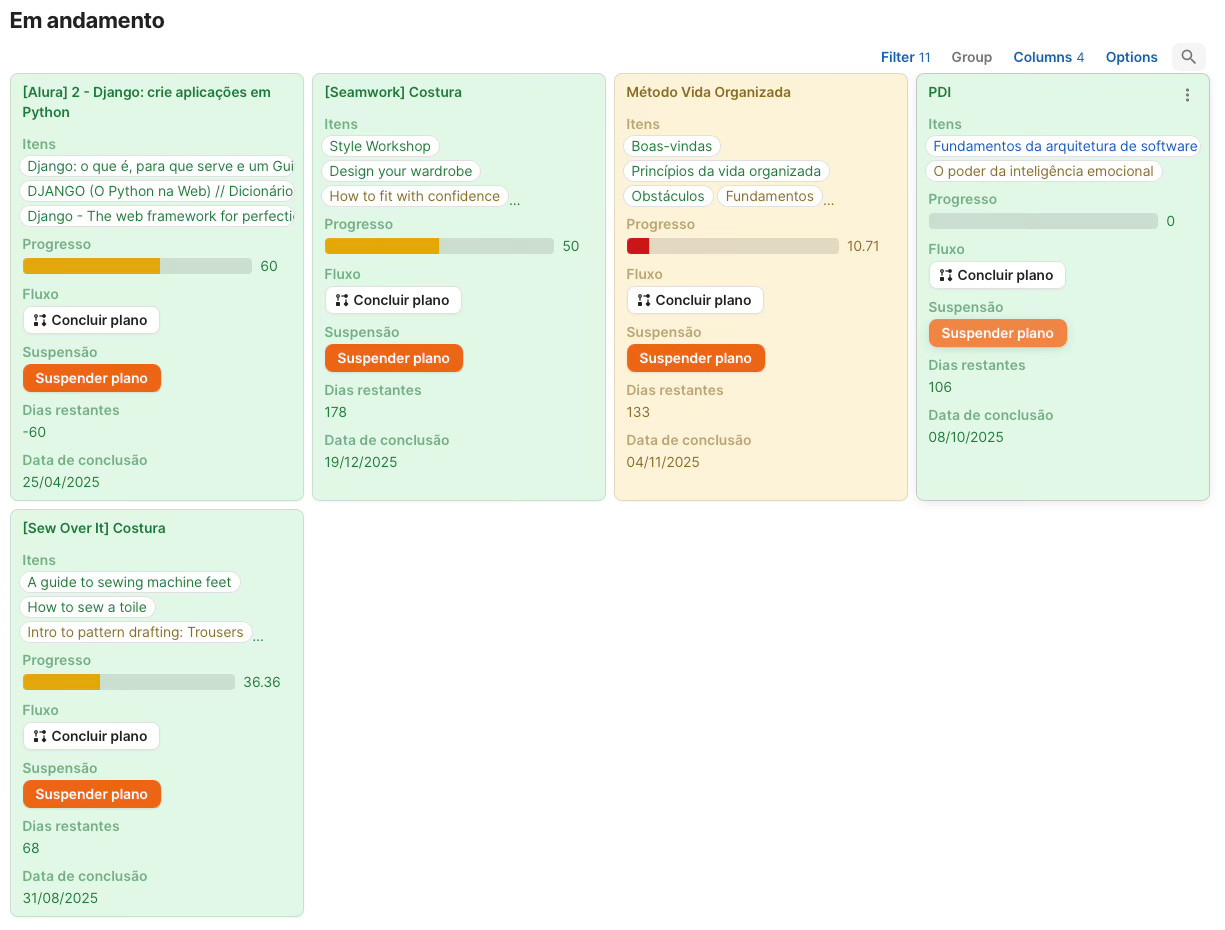
Task: Click the date 31/08/2025
Action: click(60, 898)
